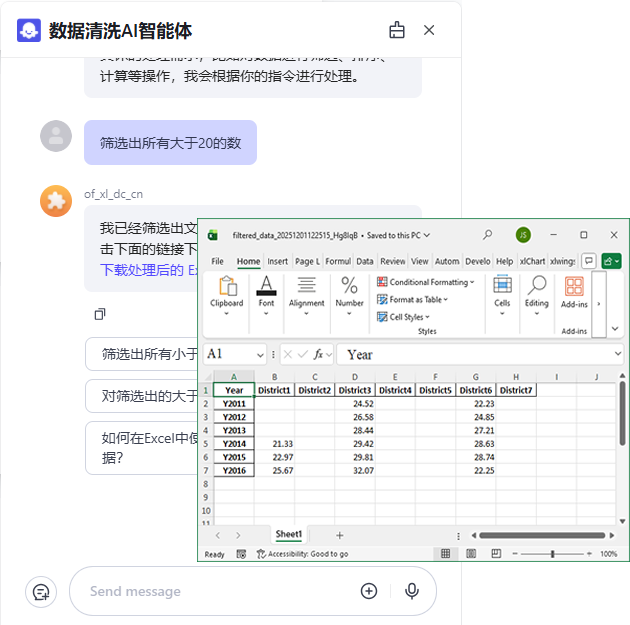
Task: Click the user message 'filter greater than 20' bubble
Action: coord(170,143)
